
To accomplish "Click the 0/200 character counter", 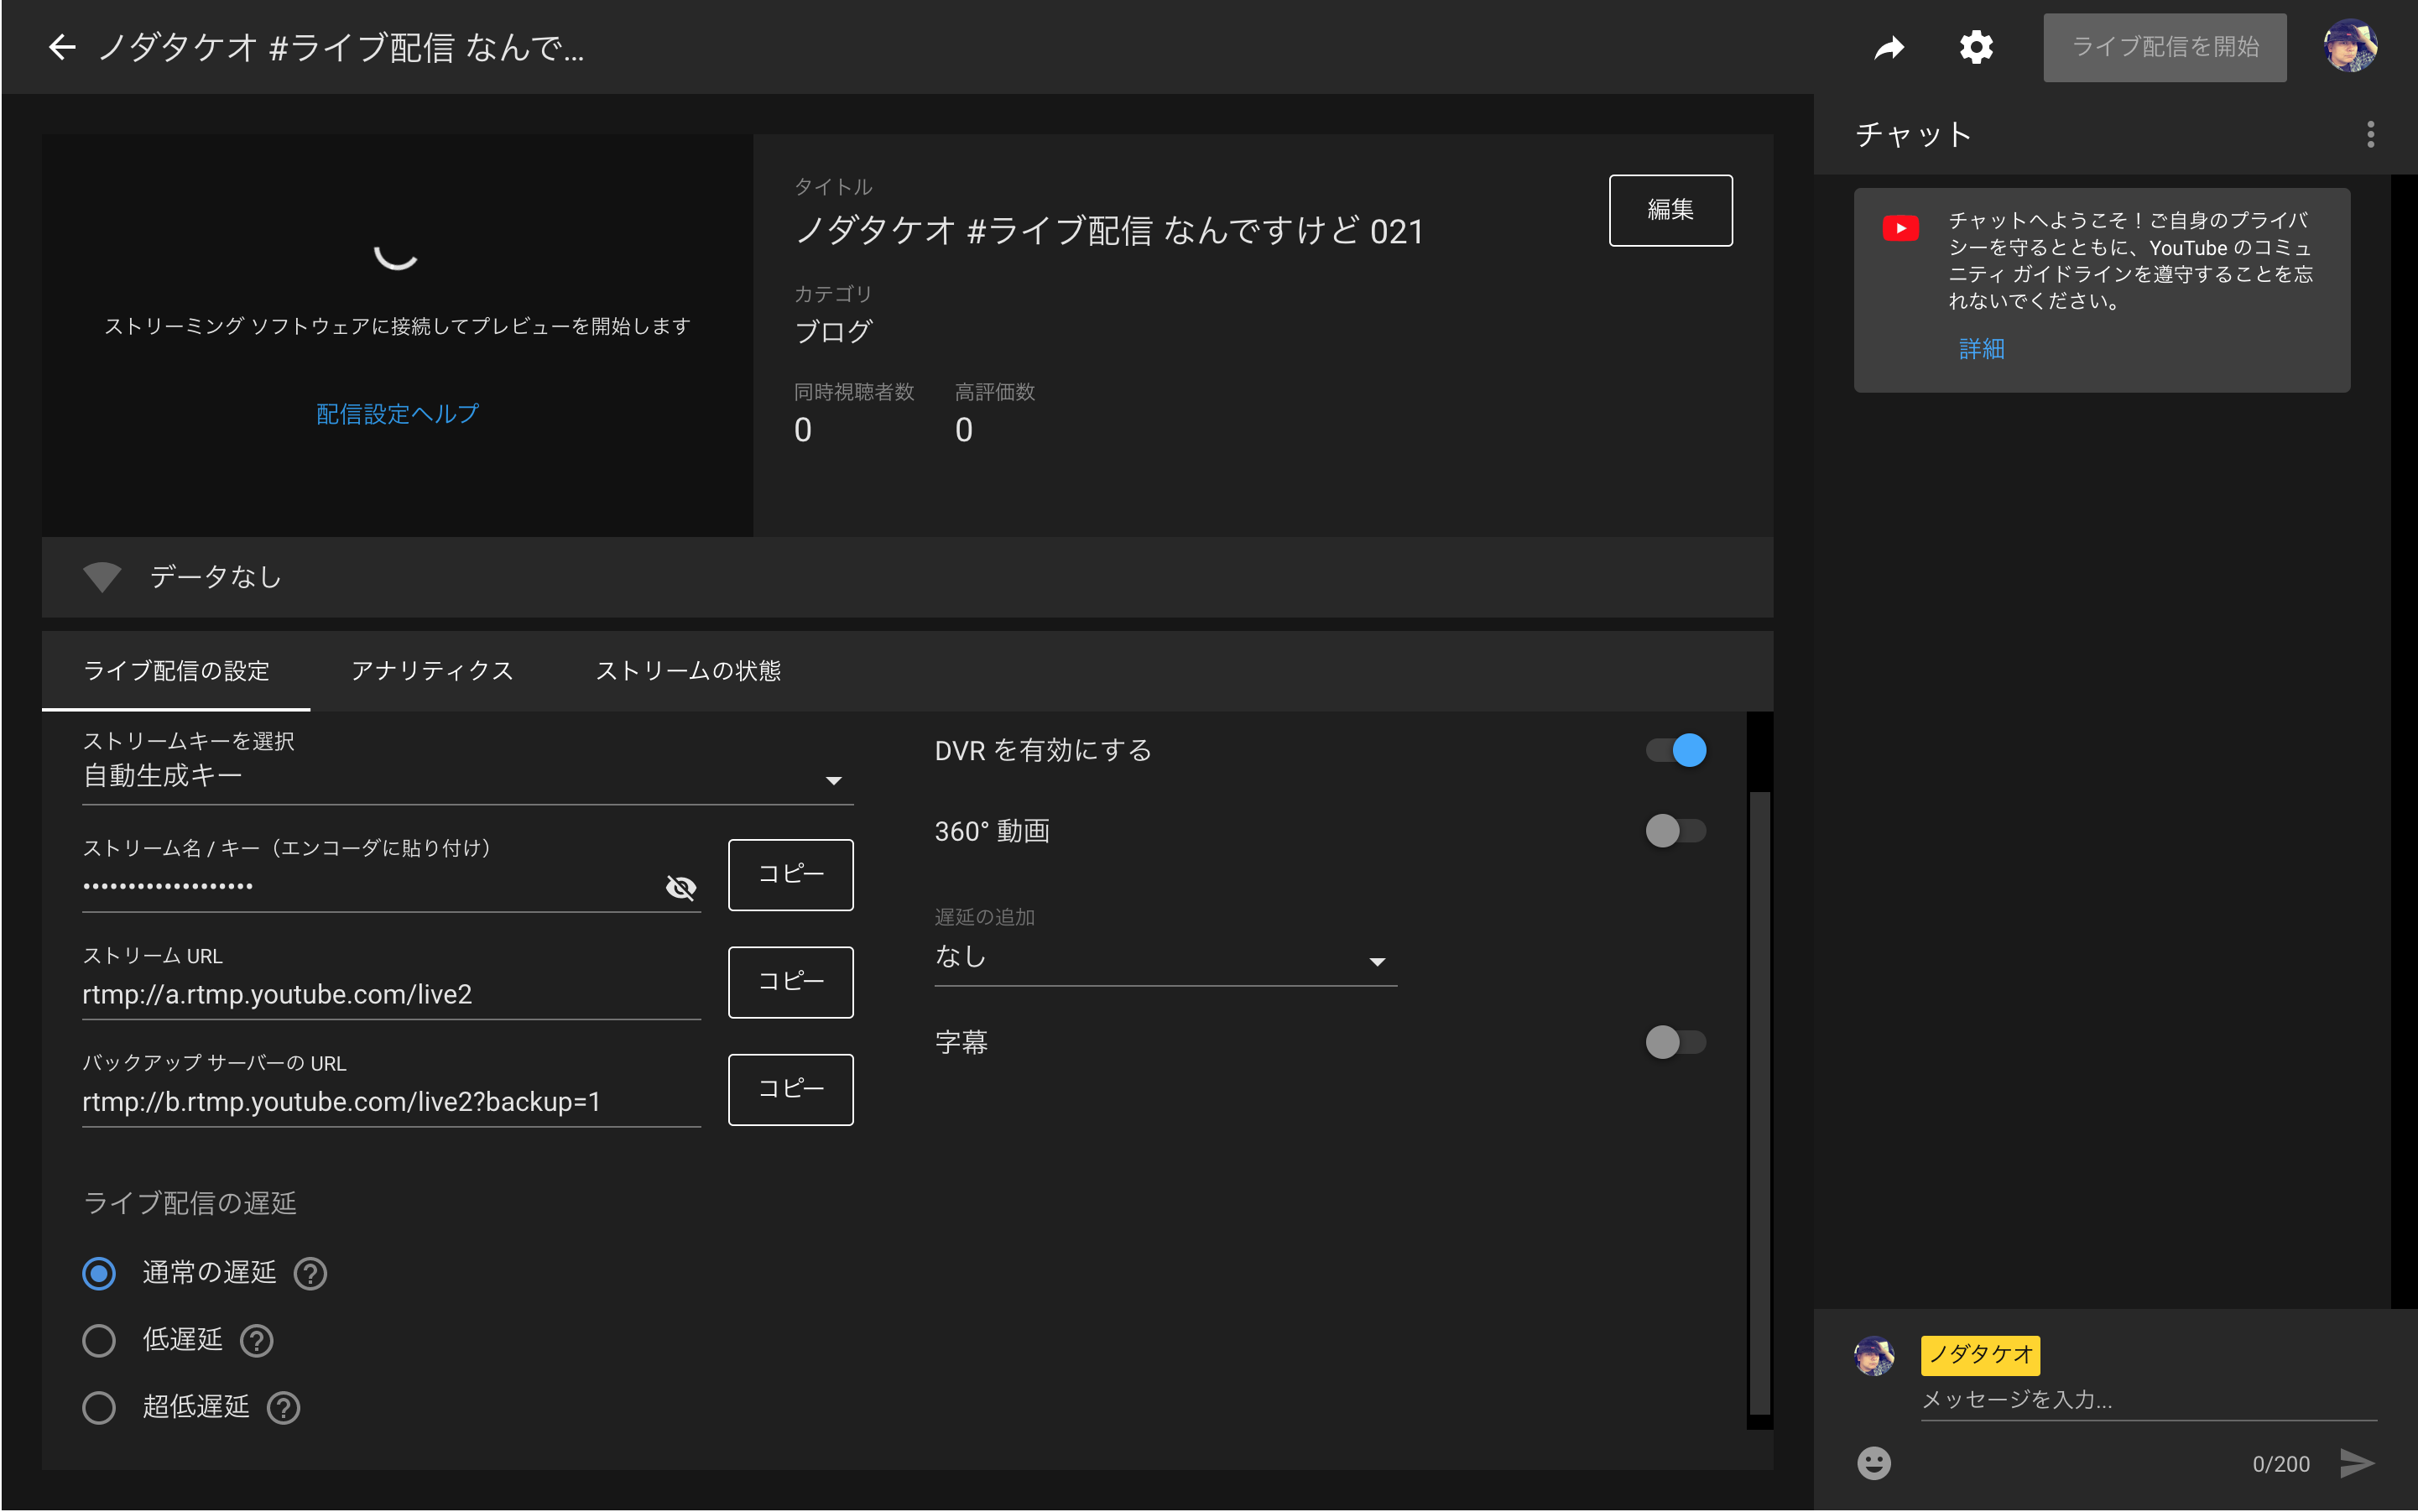I will click(2280, 1464).
